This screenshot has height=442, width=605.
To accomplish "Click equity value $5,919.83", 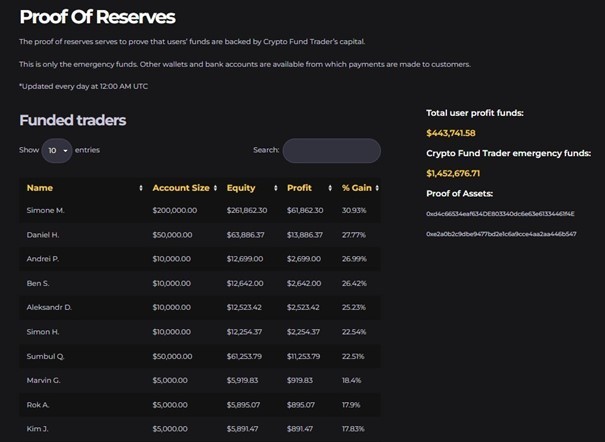I will click(x=242, y=380).
